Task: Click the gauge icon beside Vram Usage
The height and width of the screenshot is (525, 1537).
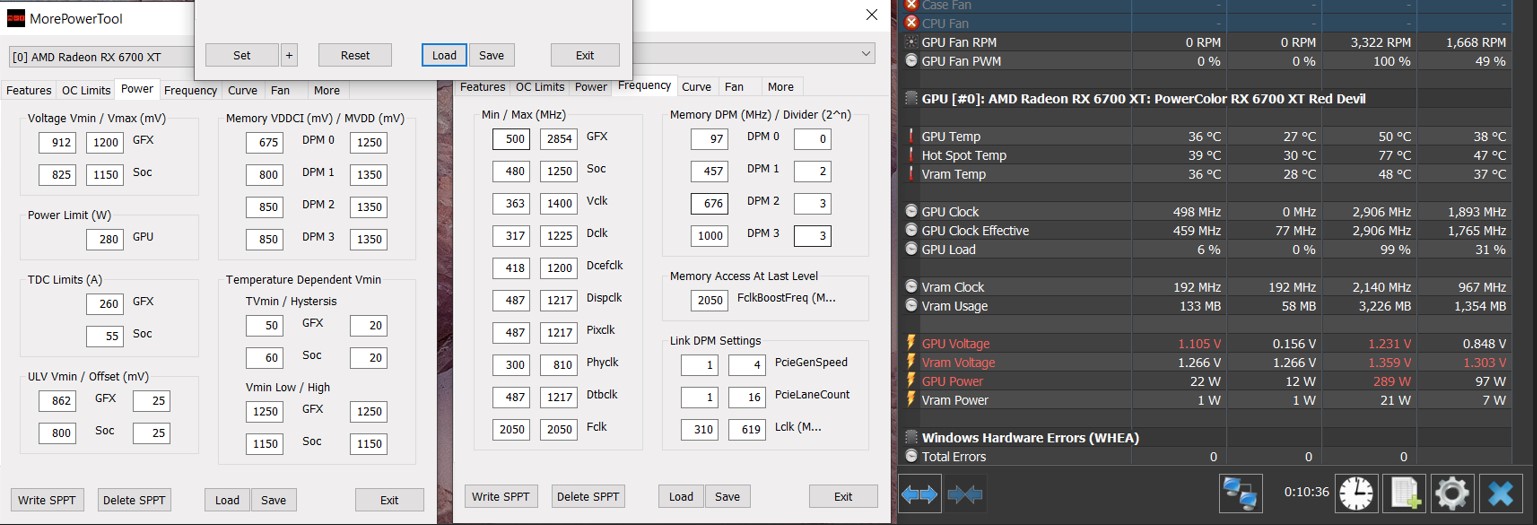Action: tap(911, 306)
